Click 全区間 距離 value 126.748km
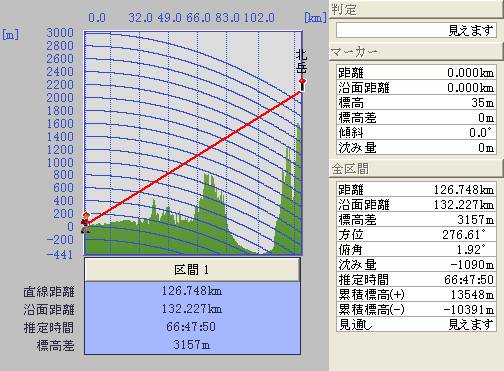 (x=464, y=190)
